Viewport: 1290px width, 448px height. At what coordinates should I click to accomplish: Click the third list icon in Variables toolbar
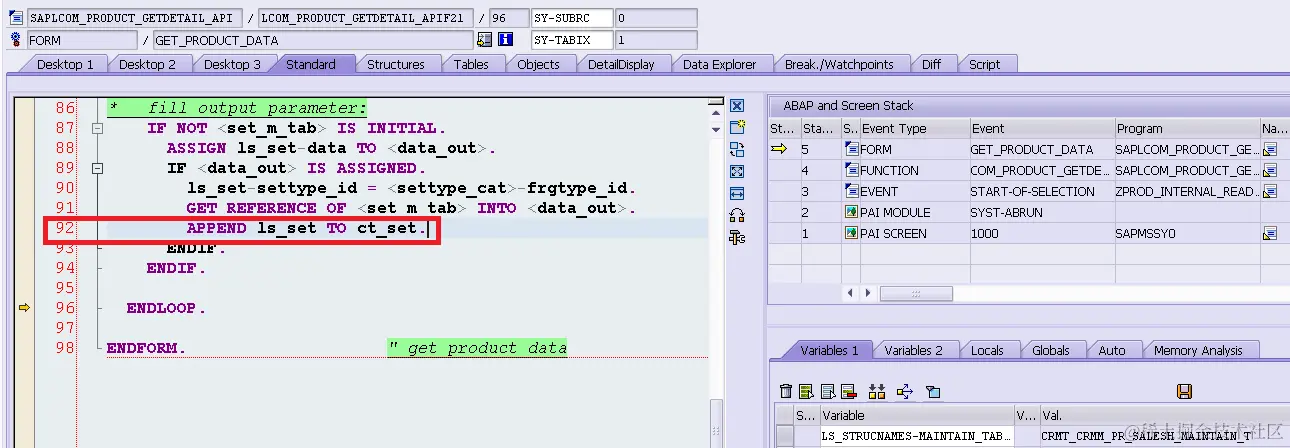(x=827, y=391)
